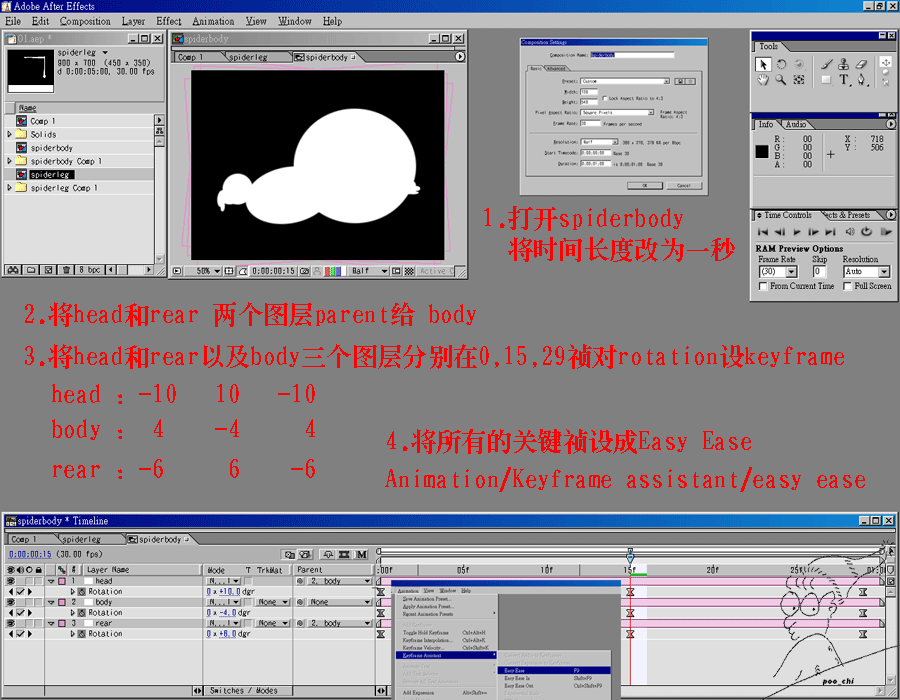Select the Type tool
The height and width of the screenshot is (700, 900).
coord(844,80)
